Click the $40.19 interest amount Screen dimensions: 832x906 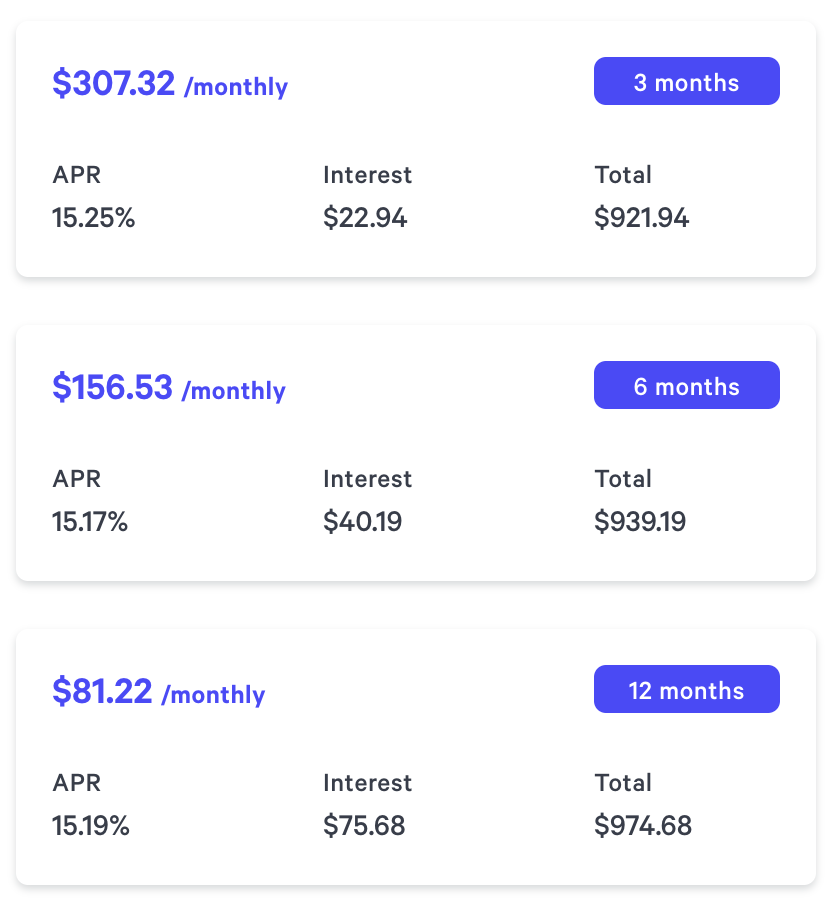point(362,522)
